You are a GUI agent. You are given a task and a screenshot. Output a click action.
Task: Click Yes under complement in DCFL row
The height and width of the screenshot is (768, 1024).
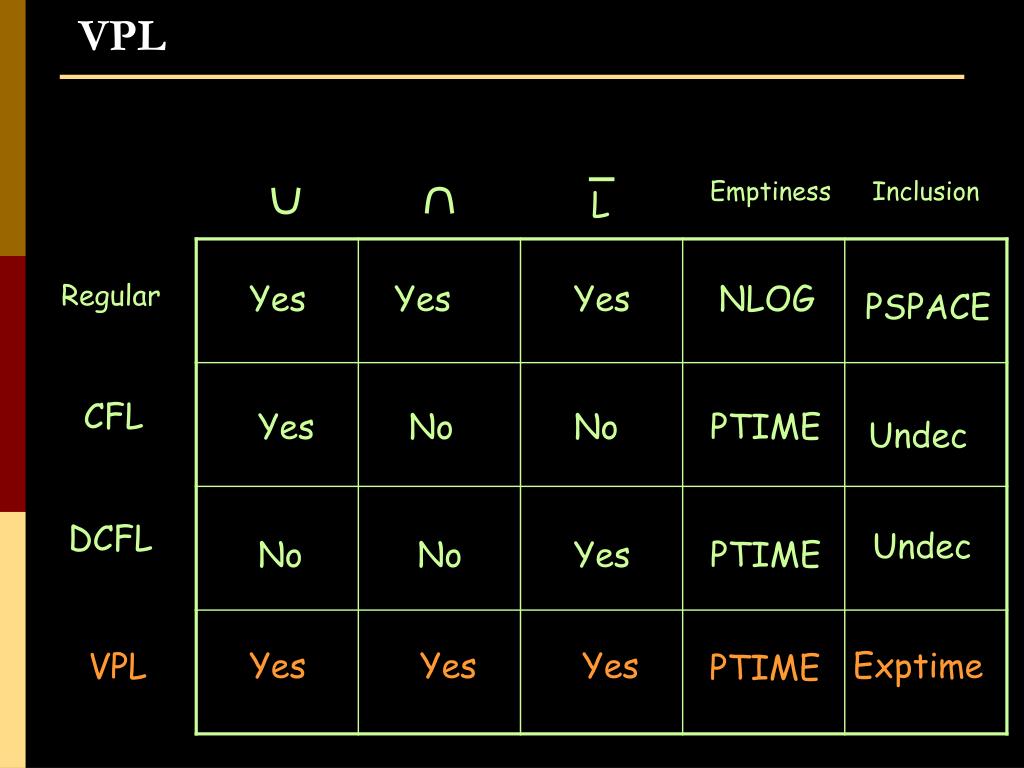click(601, 554)
